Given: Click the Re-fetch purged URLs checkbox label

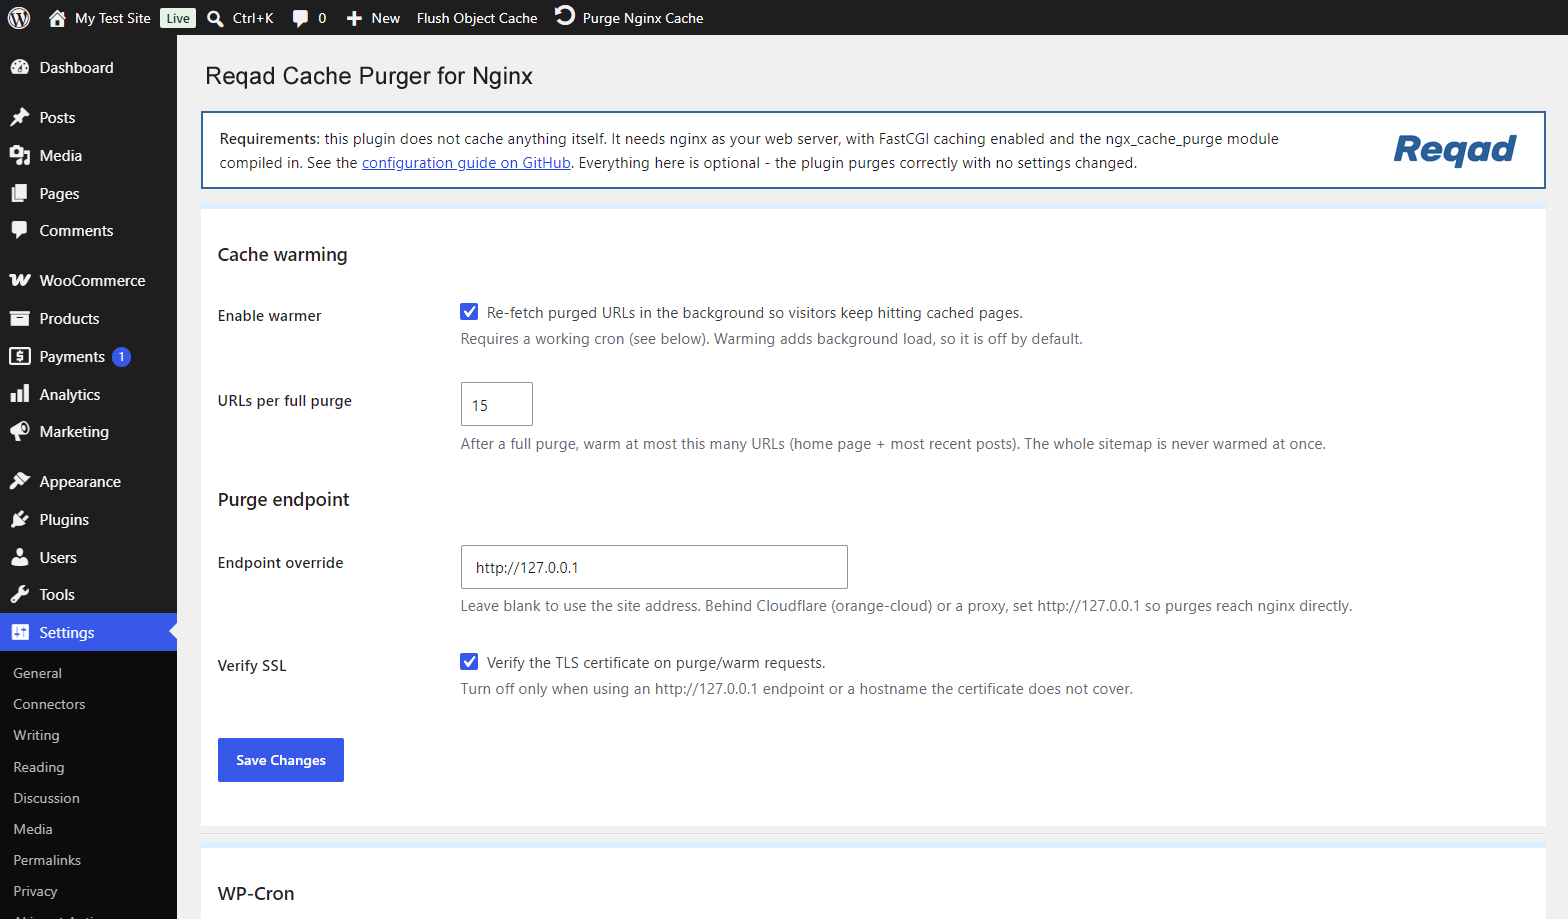Looking at the screenshot, I should (x=755, y=312).
